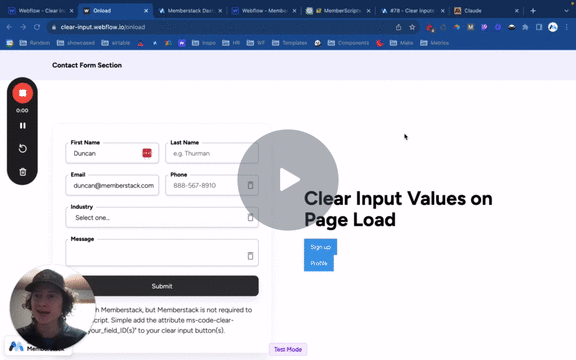
Task: Click the address bar URL
Action: click(x=102, y=27)
